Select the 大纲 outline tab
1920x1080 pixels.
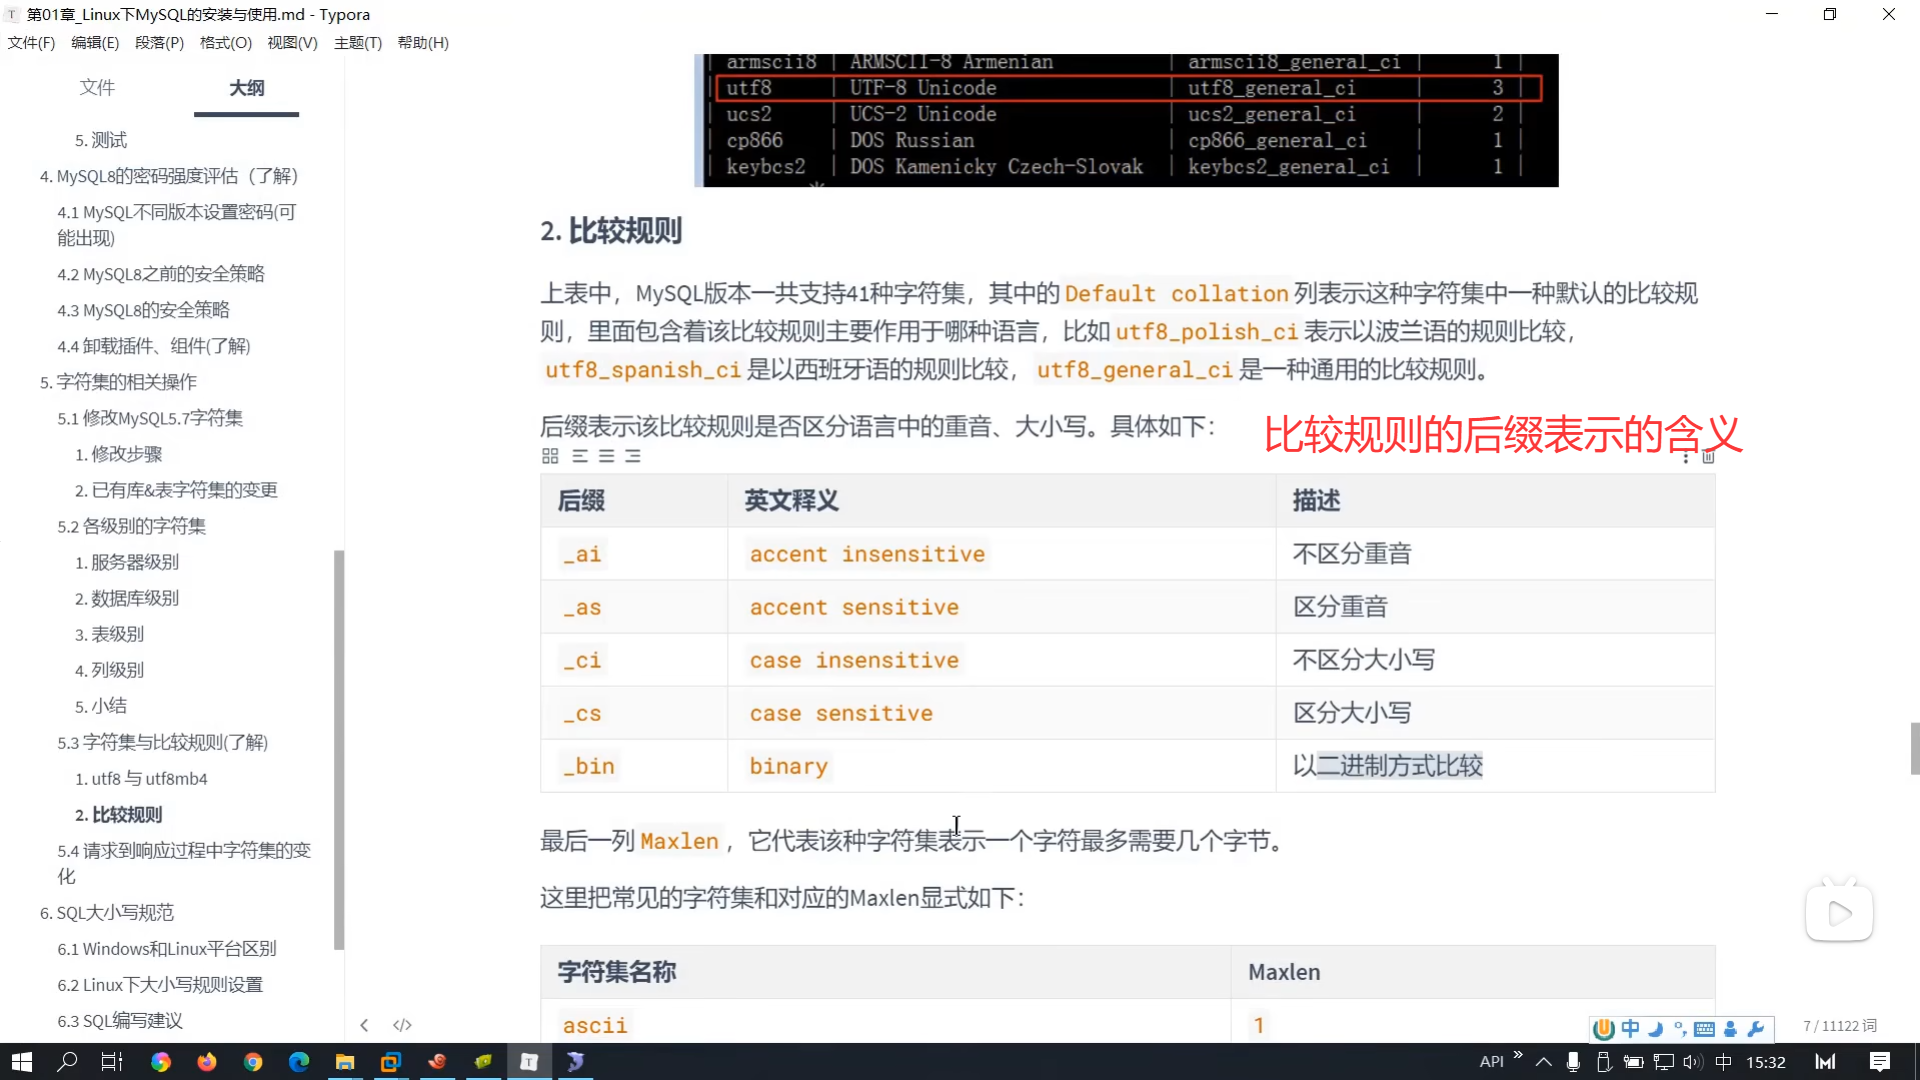(247, 88)
